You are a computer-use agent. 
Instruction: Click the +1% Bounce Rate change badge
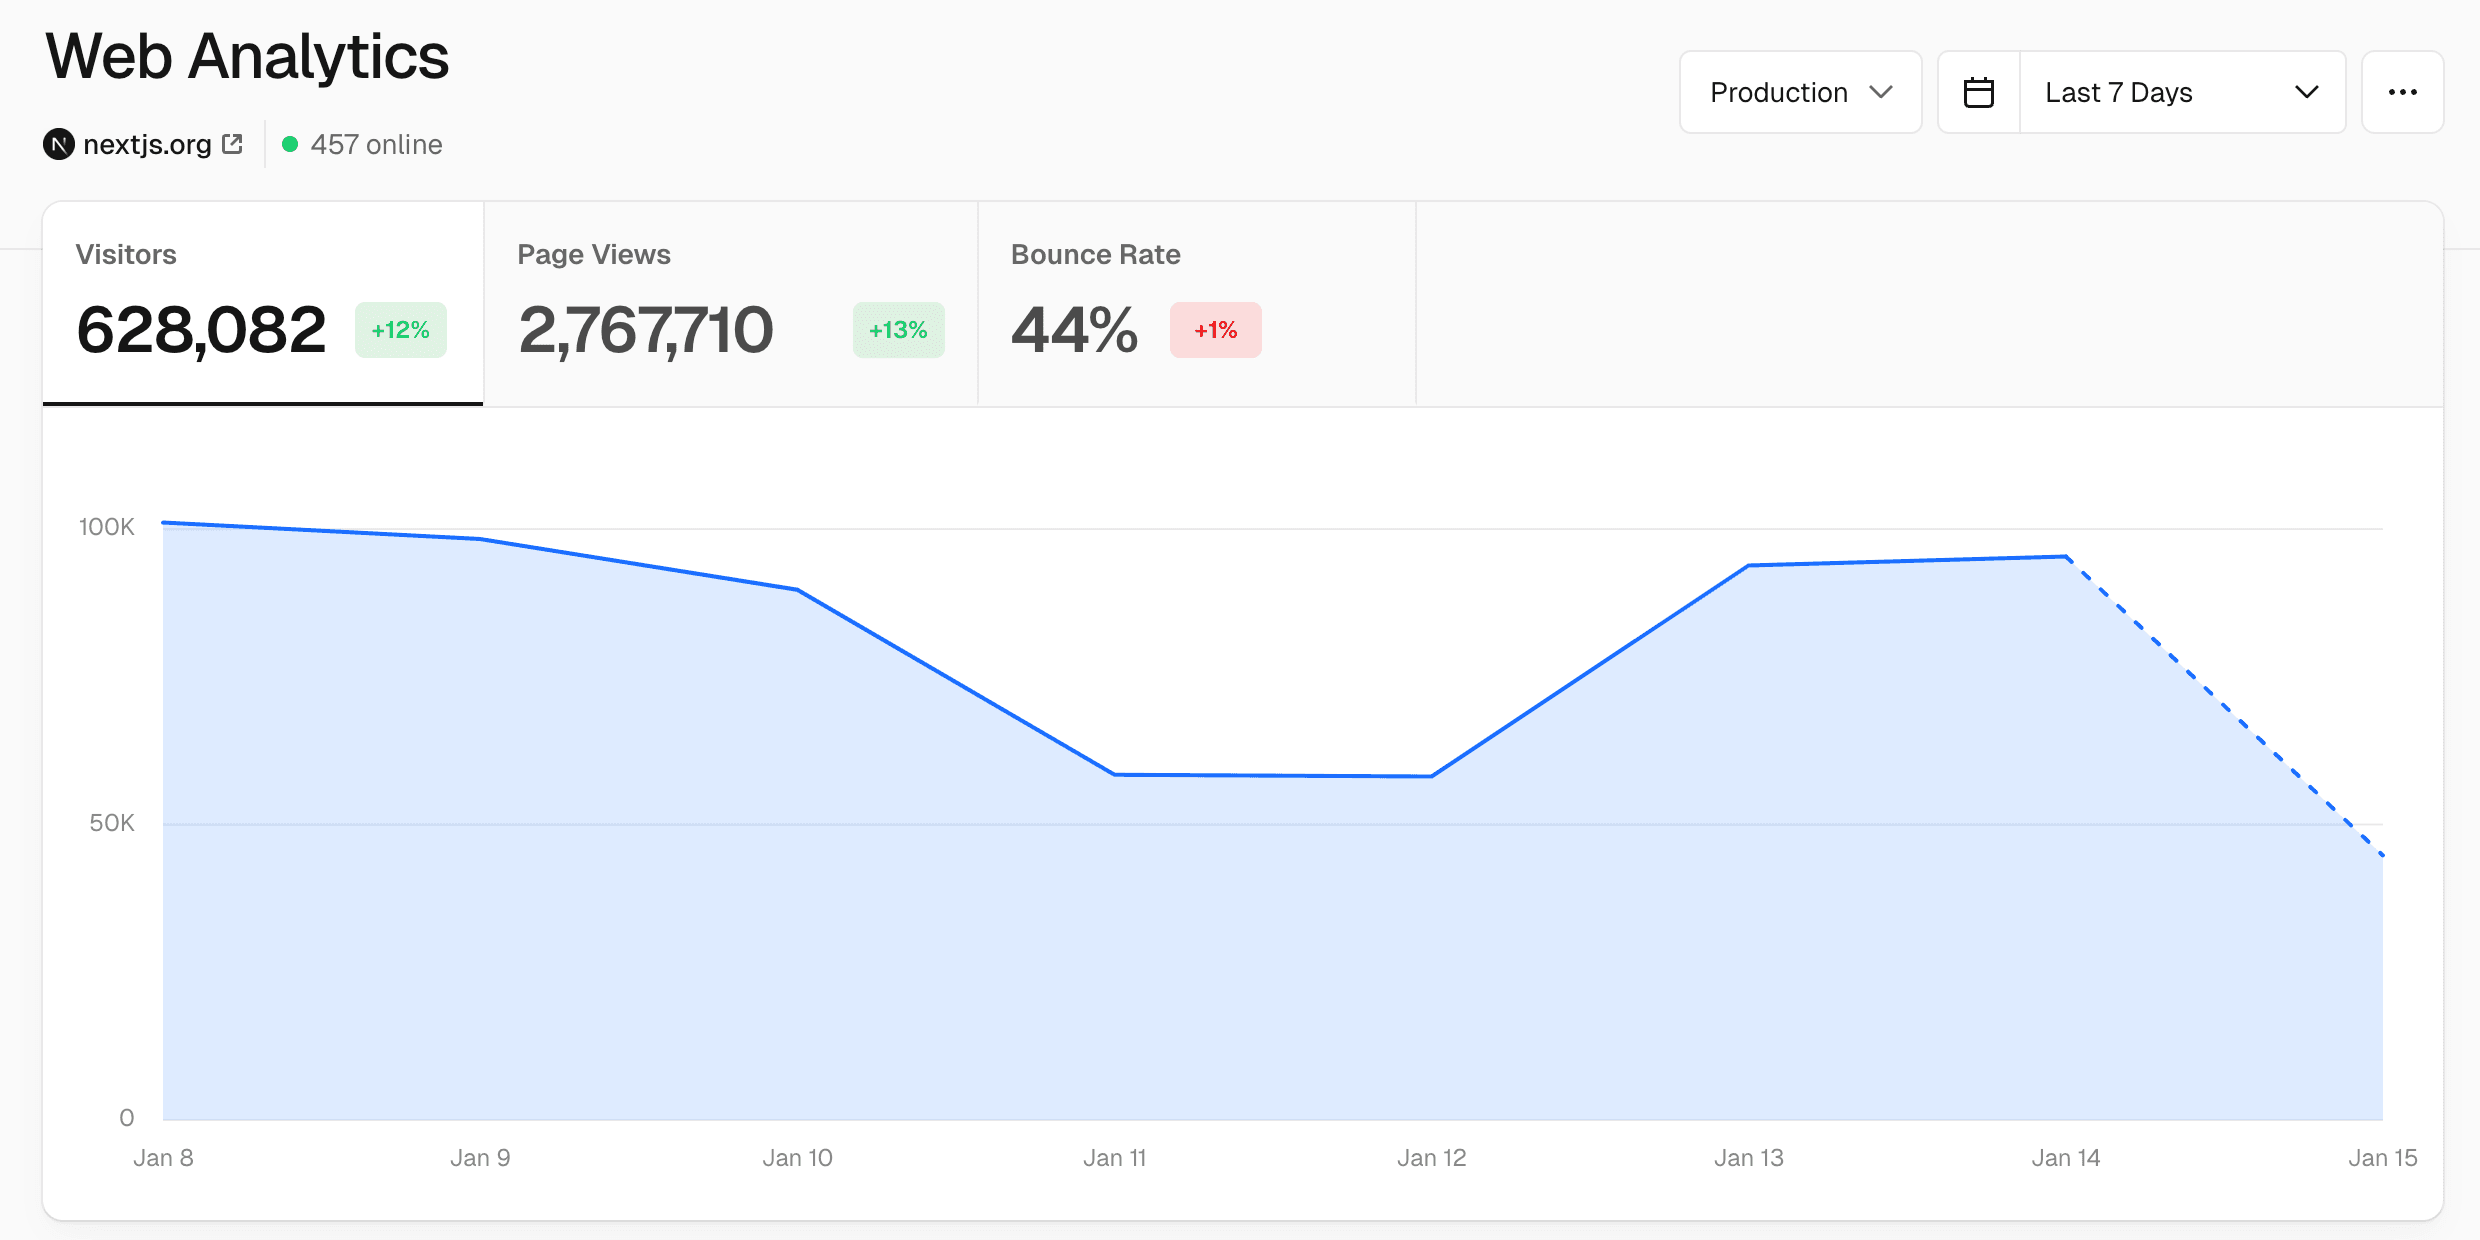pos(1215,330)
